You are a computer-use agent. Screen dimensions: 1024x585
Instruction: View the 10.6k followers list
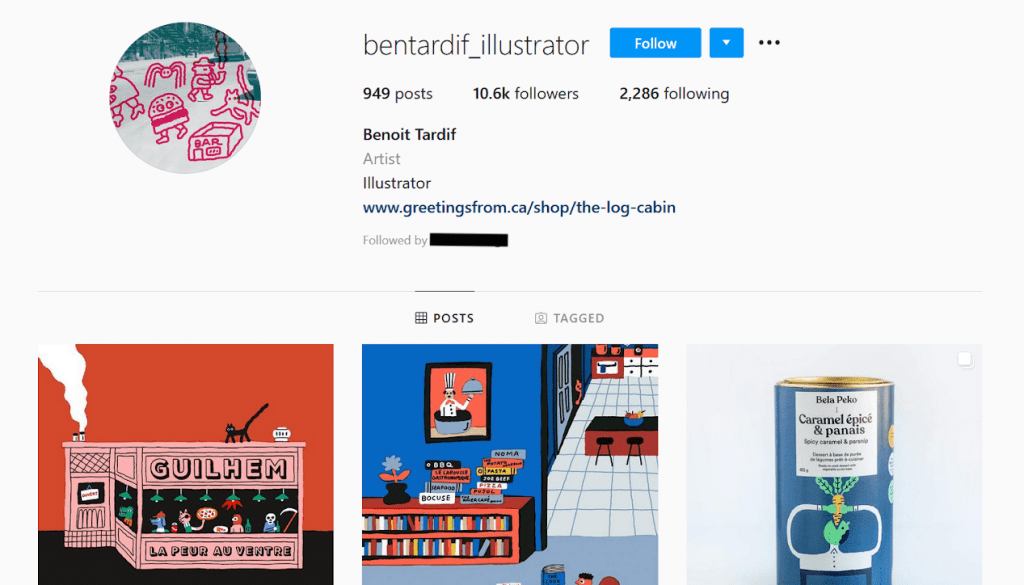coord(526,93)
